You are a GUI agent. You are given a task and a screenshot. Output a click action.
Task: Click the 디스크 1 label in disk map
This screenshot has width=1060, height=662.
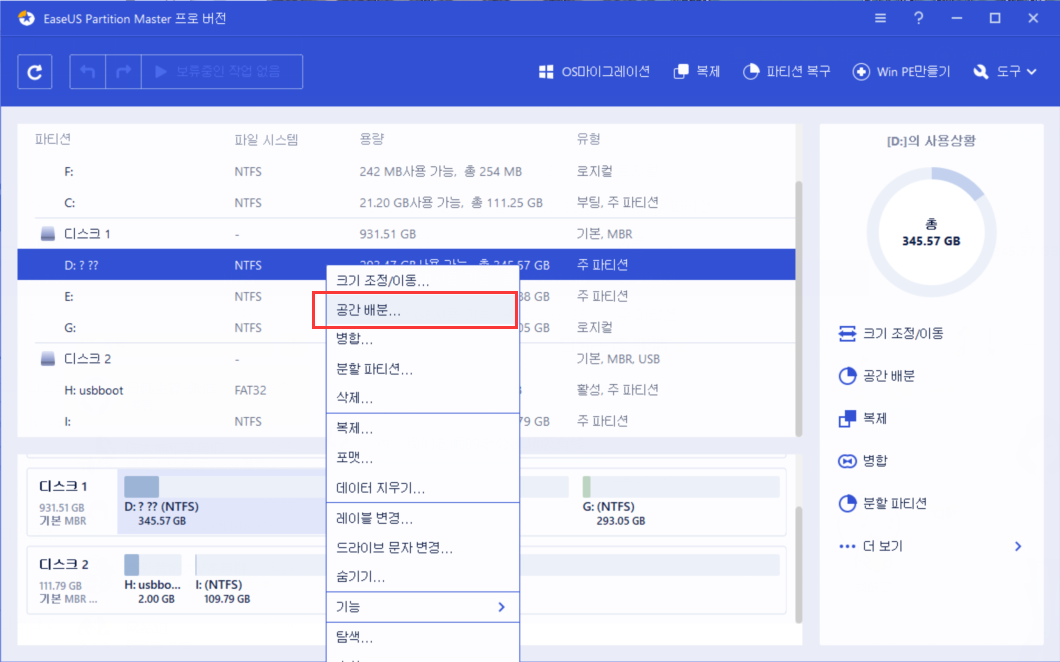[63, 486]
